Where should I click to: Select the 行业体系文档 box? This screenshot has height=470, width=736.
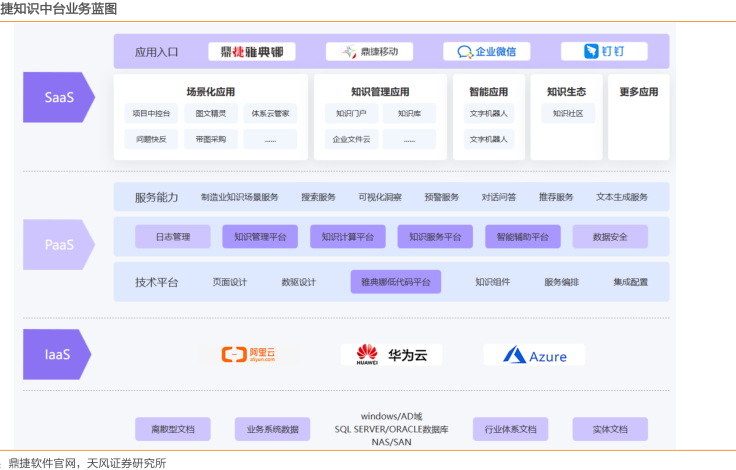pos(510,429)
